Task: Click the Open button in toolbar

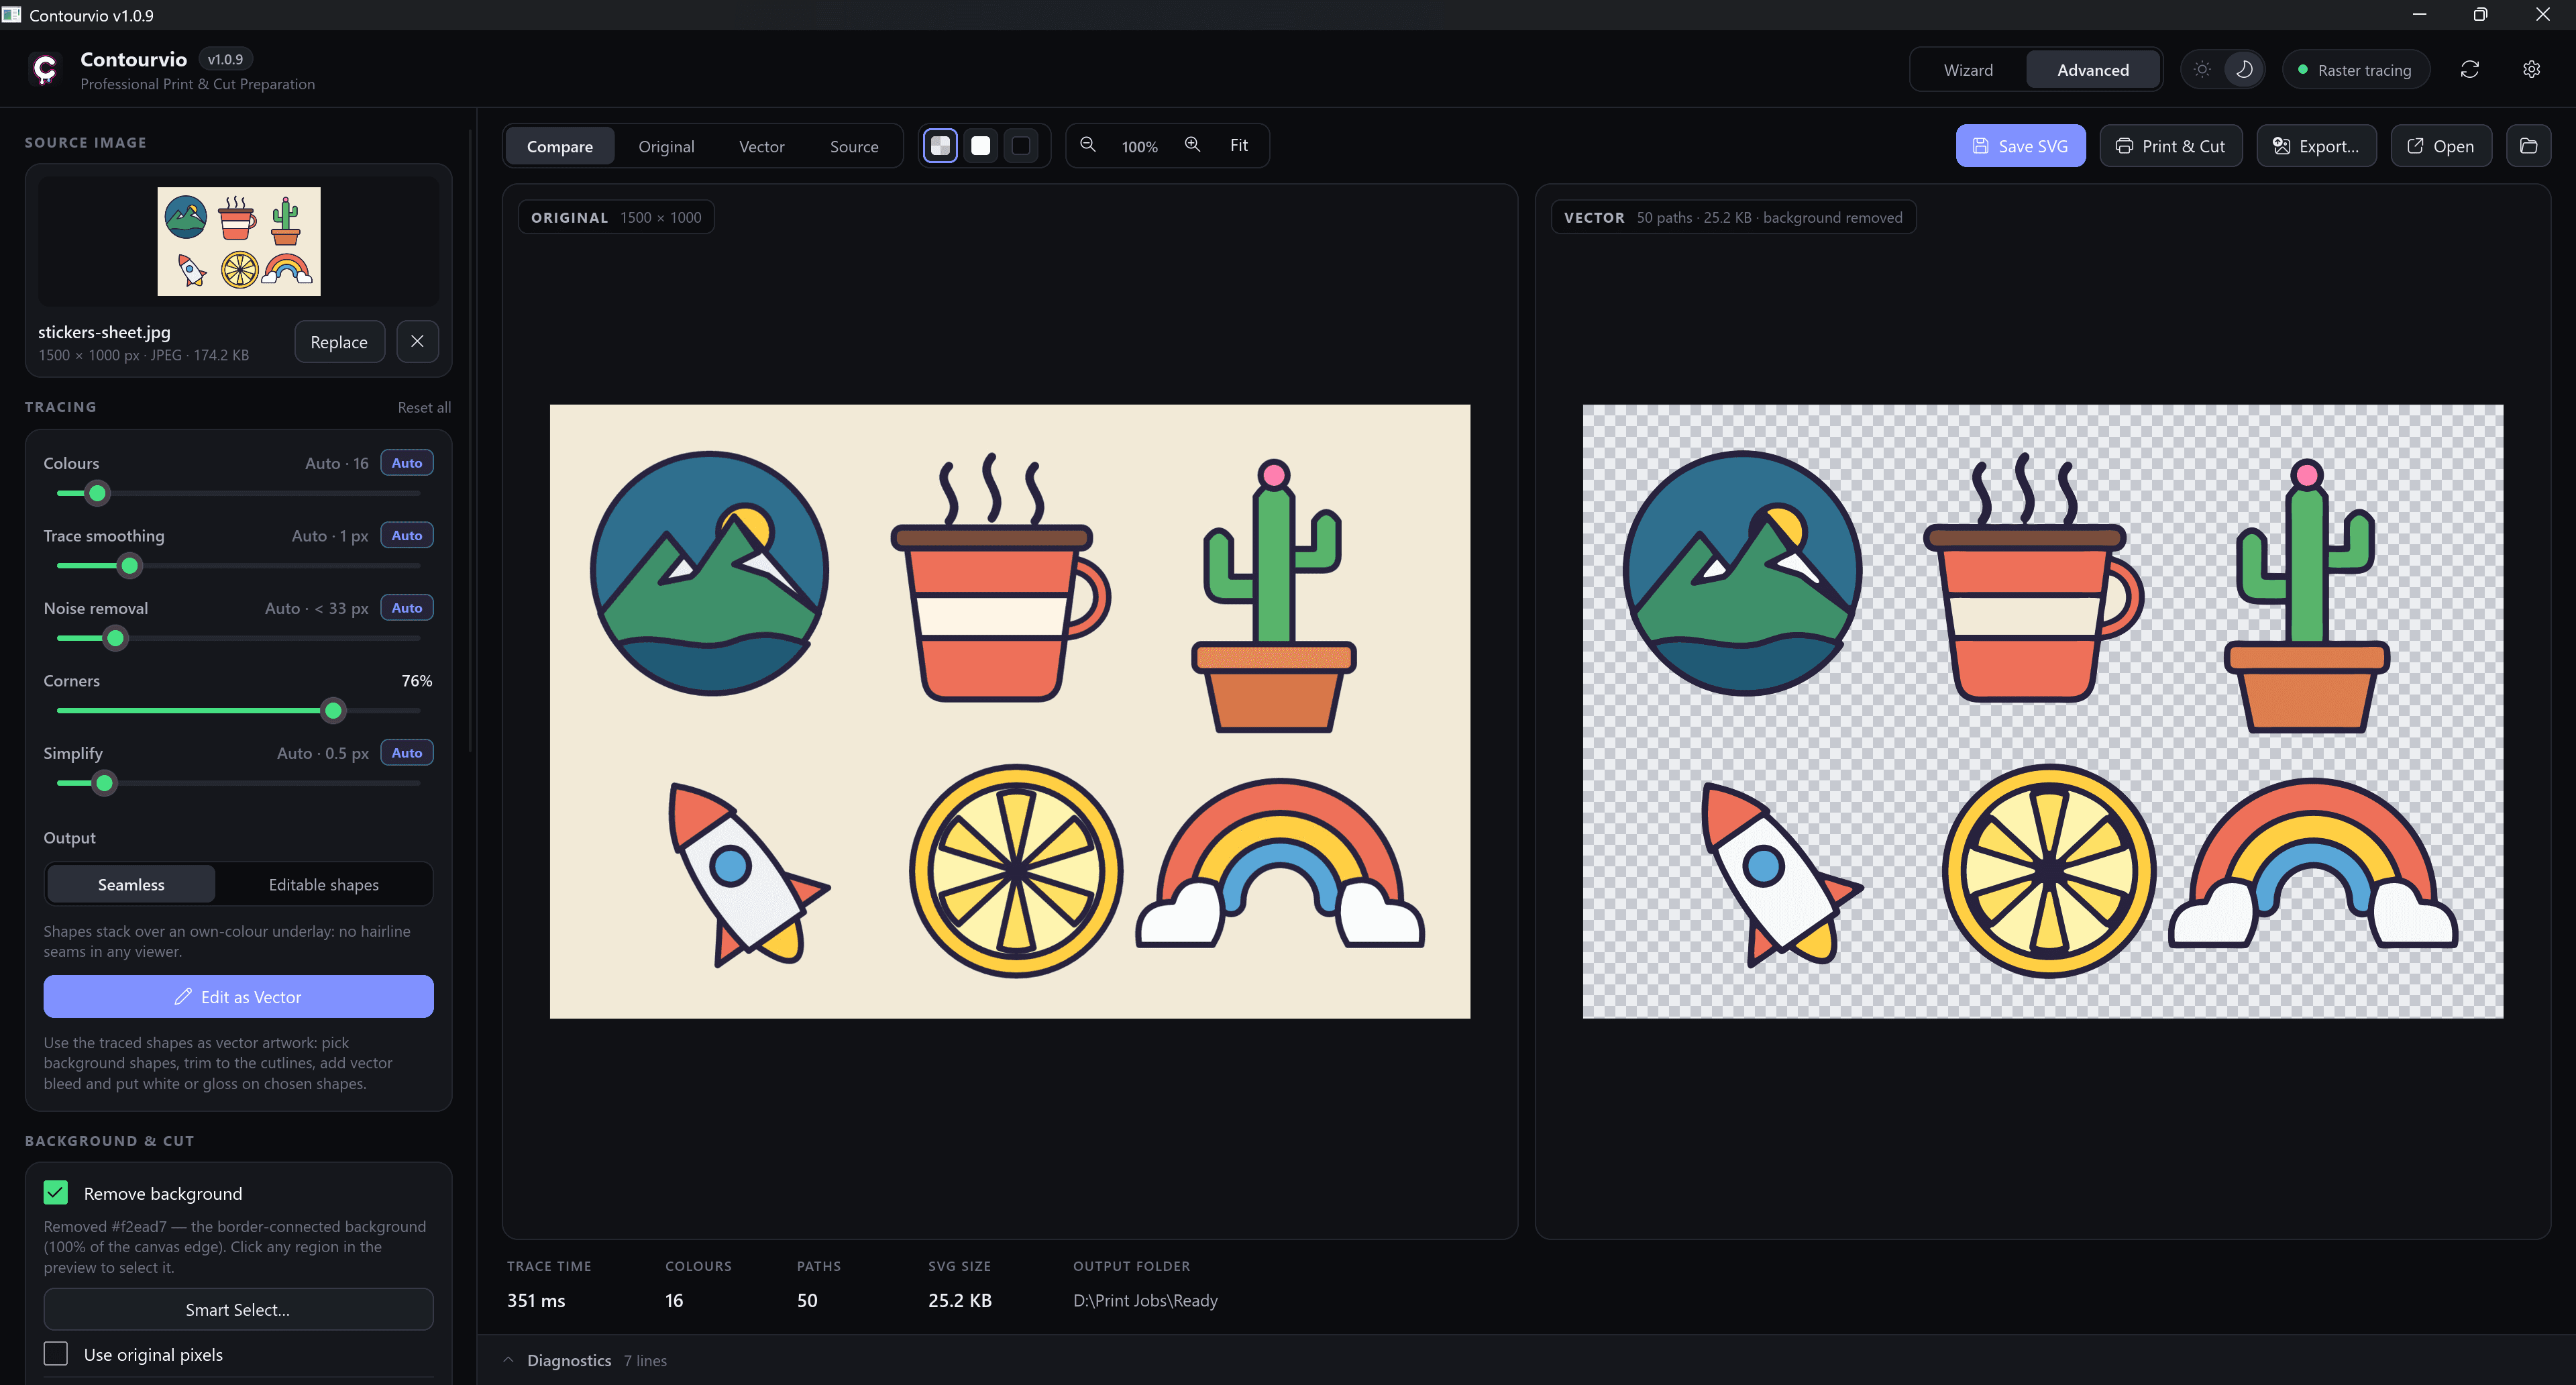Action: [x=2441, y=146]
